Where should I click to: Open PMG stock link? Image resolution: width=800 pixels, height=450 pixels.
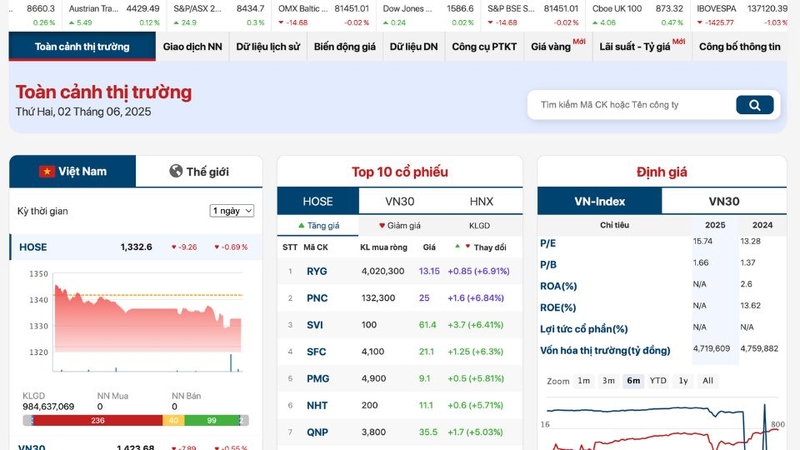[317, 379]
